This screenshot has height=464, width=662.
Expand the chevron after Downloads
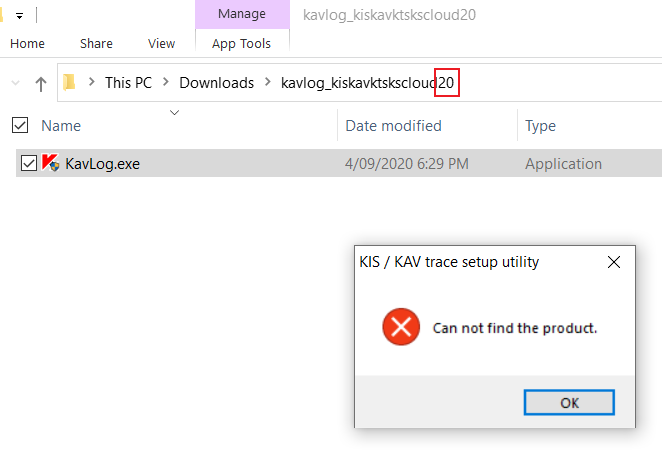[267, 83]
